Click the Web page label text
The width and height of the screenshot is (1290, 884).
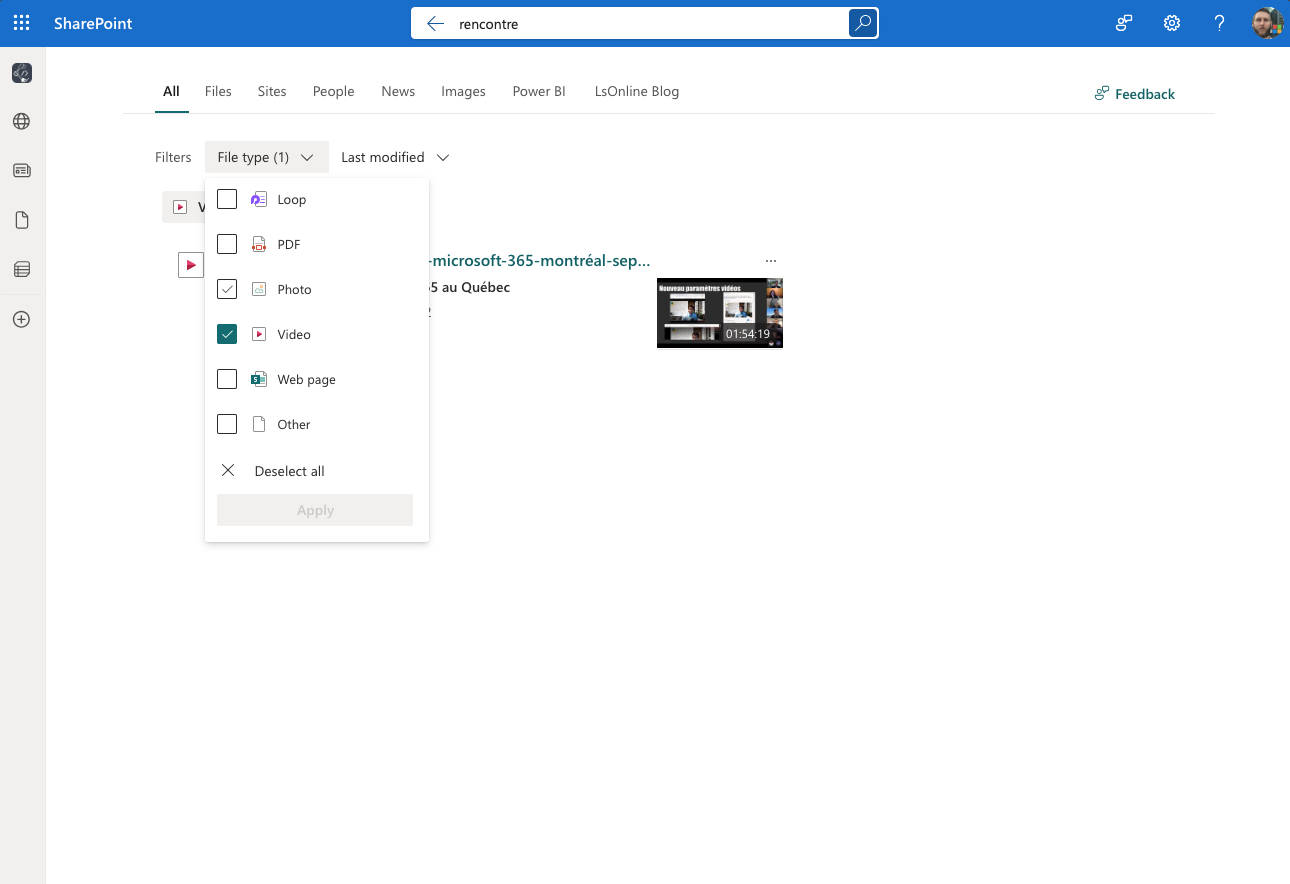tap(306, 379)
